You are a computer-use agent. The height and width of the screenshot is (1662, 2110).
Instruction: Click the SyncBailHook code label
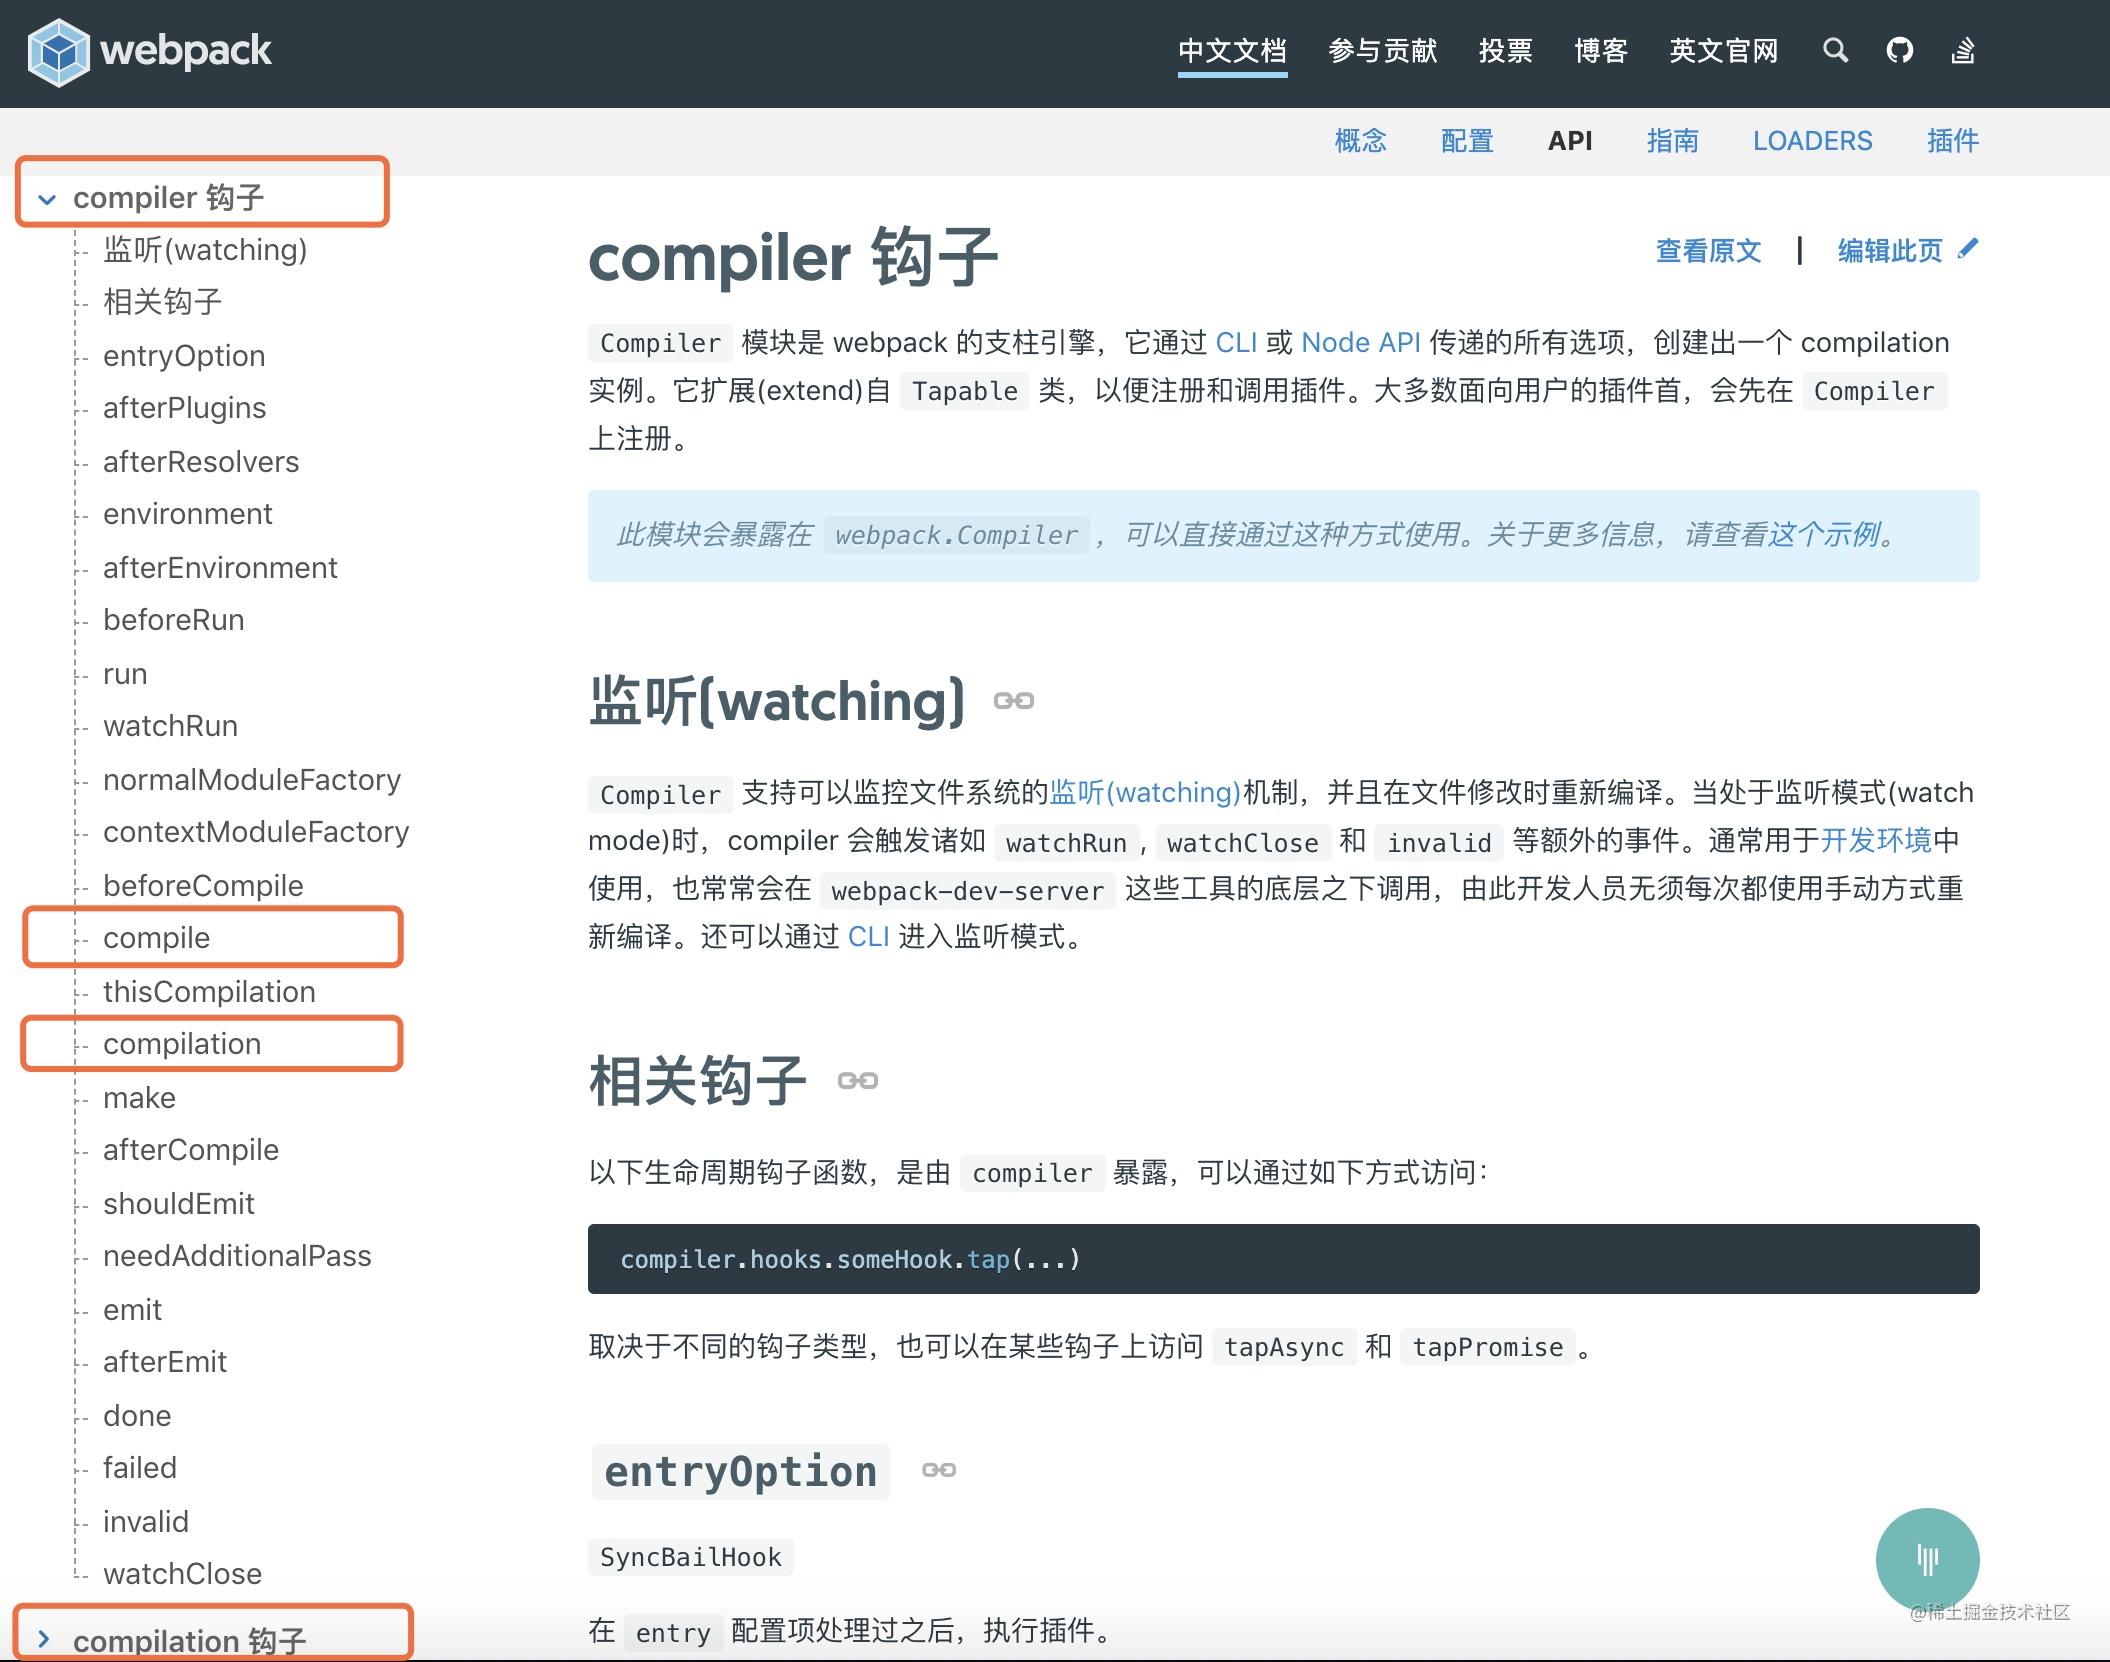(690, 1557)
